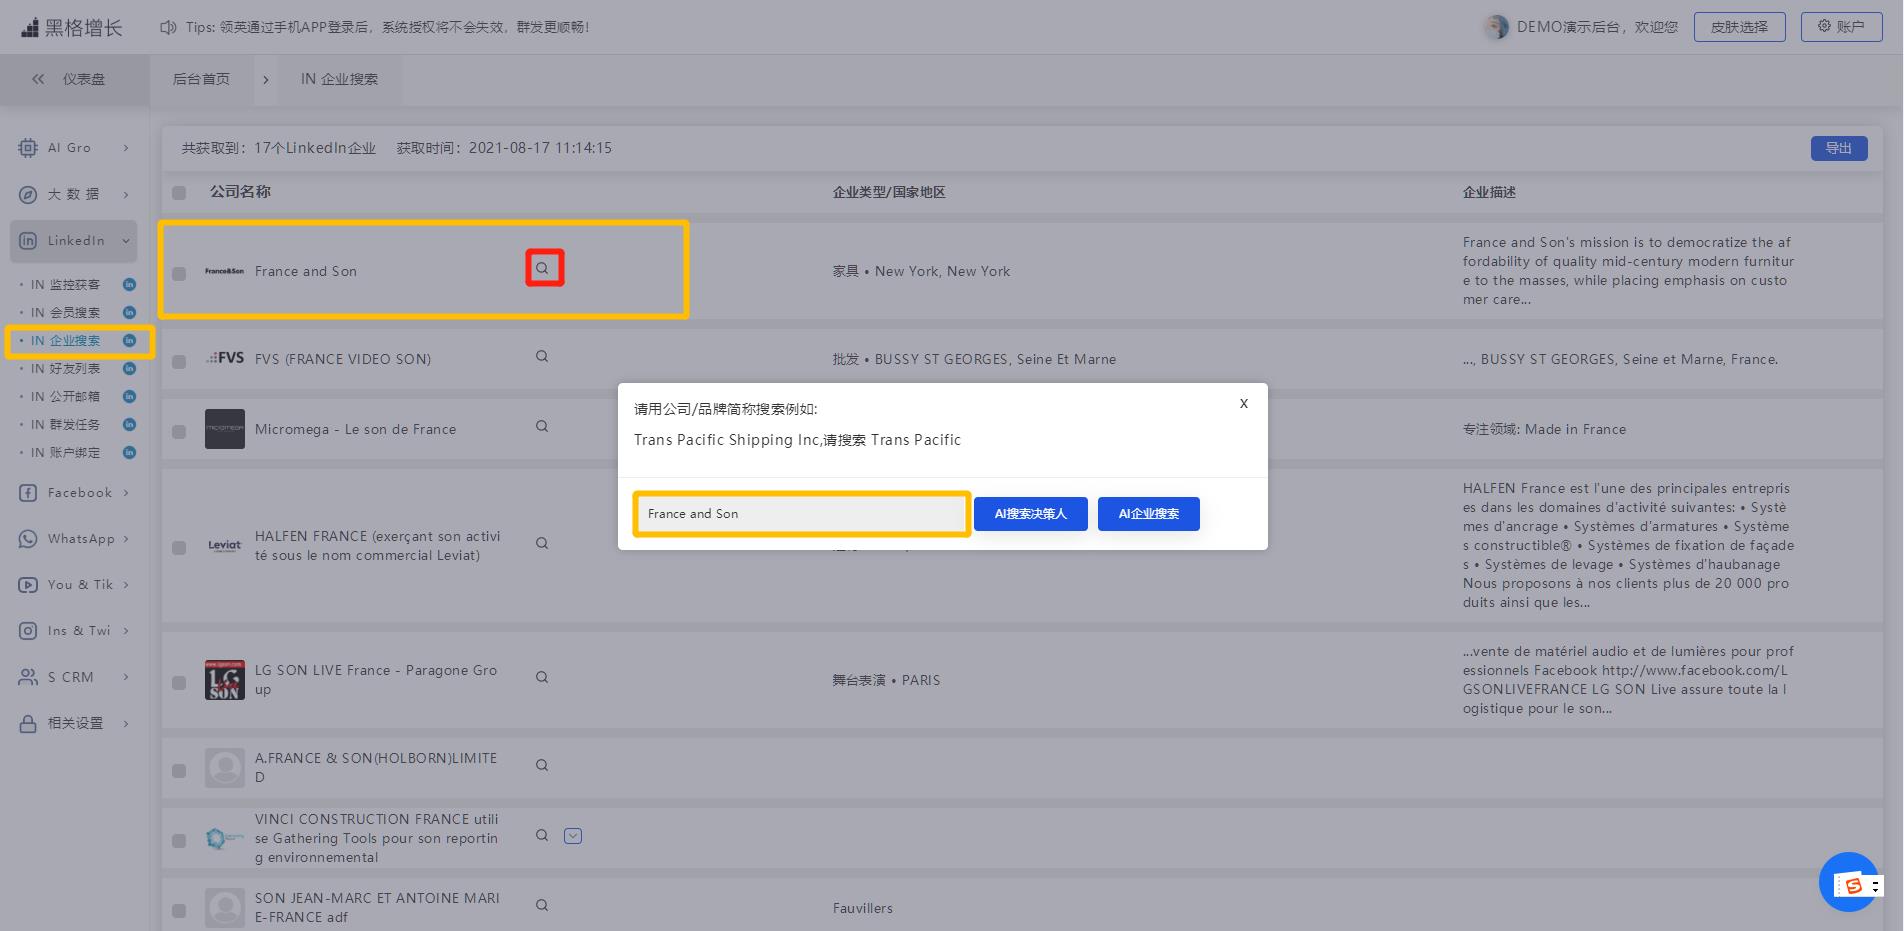The image size is (1904, 931).
Task: Click the AI搜索决策人 button
Action: pyautogui.click(x=1030, y=514)
